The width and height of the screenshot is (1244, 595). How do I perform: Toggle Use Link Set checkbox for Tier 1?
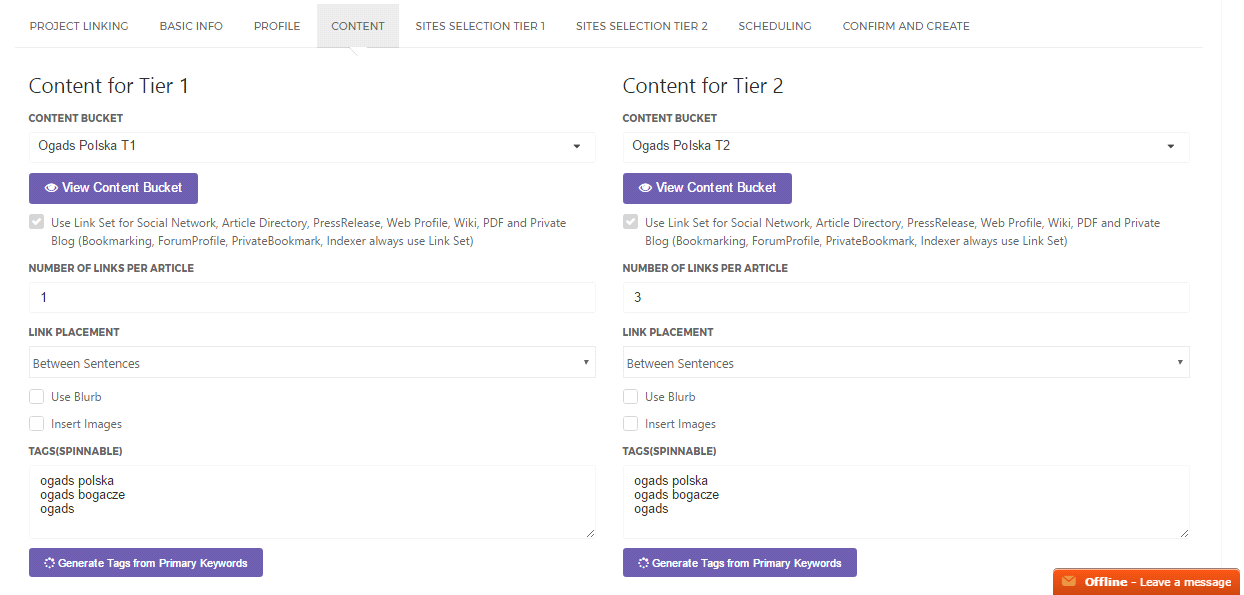point(37,223)
